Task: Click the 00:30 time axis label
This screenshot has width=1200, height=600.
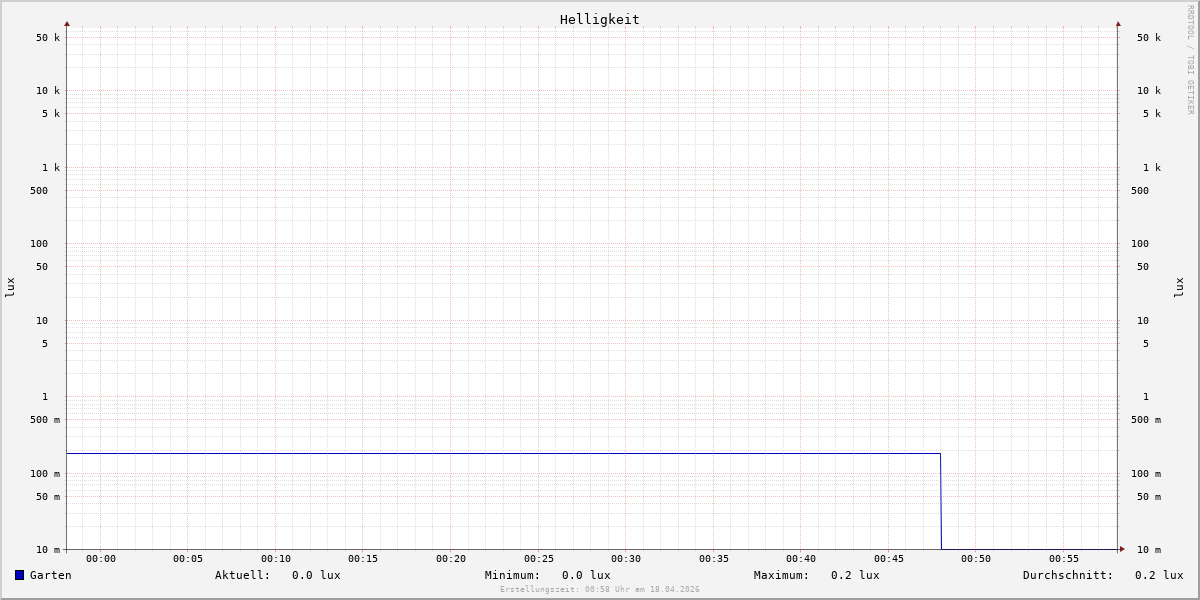Action: pos(626,559)
